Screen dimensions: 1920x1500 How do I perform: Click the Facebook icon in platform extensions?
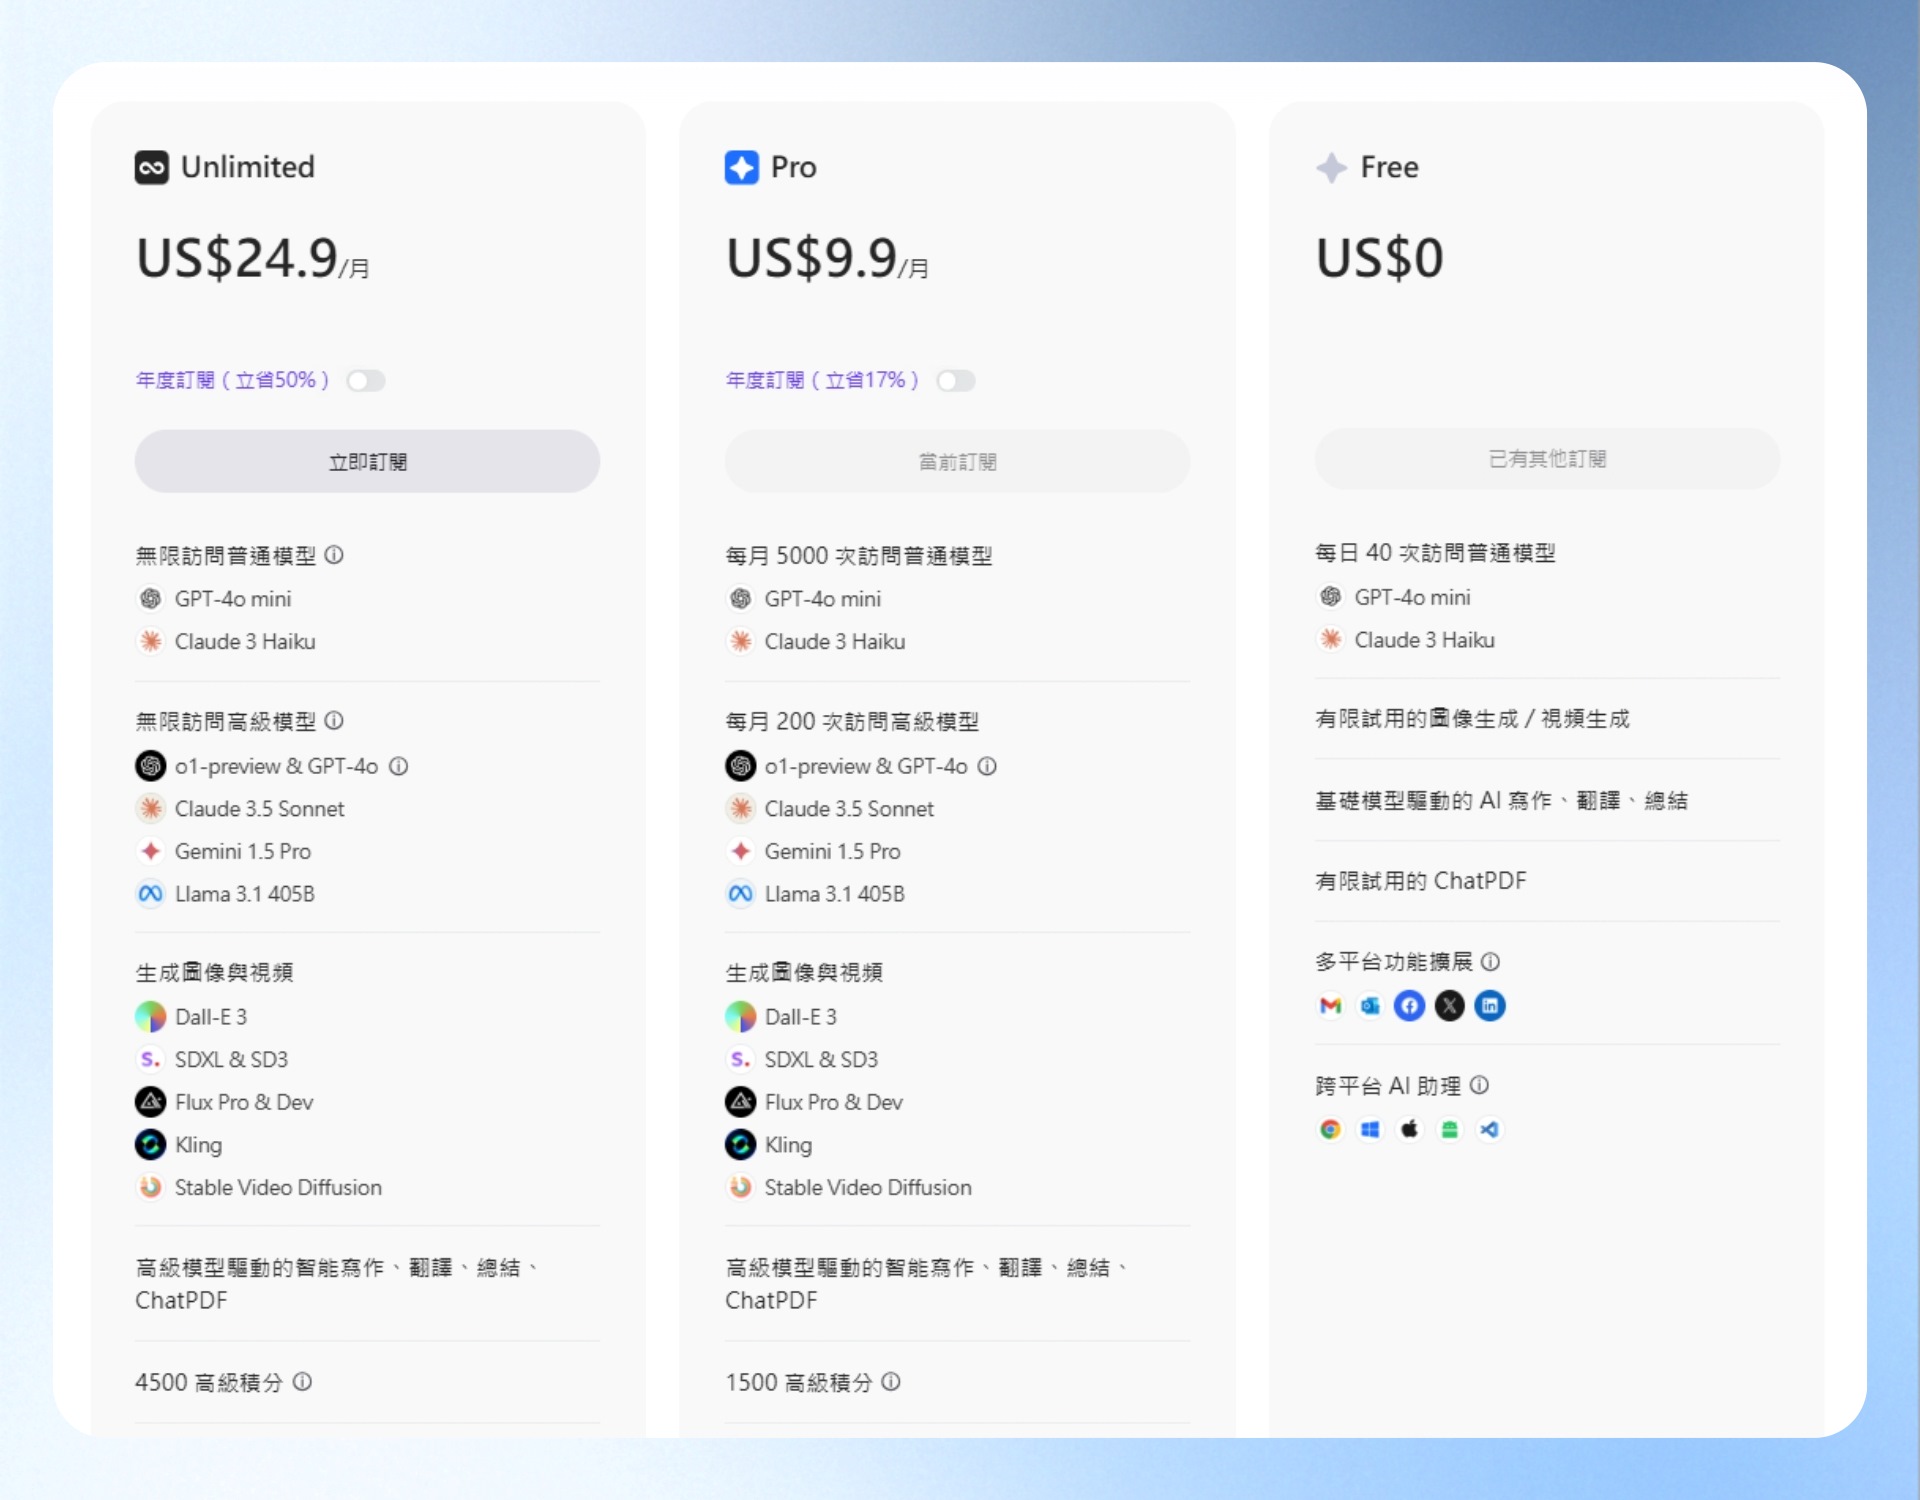[1410, 1006]
